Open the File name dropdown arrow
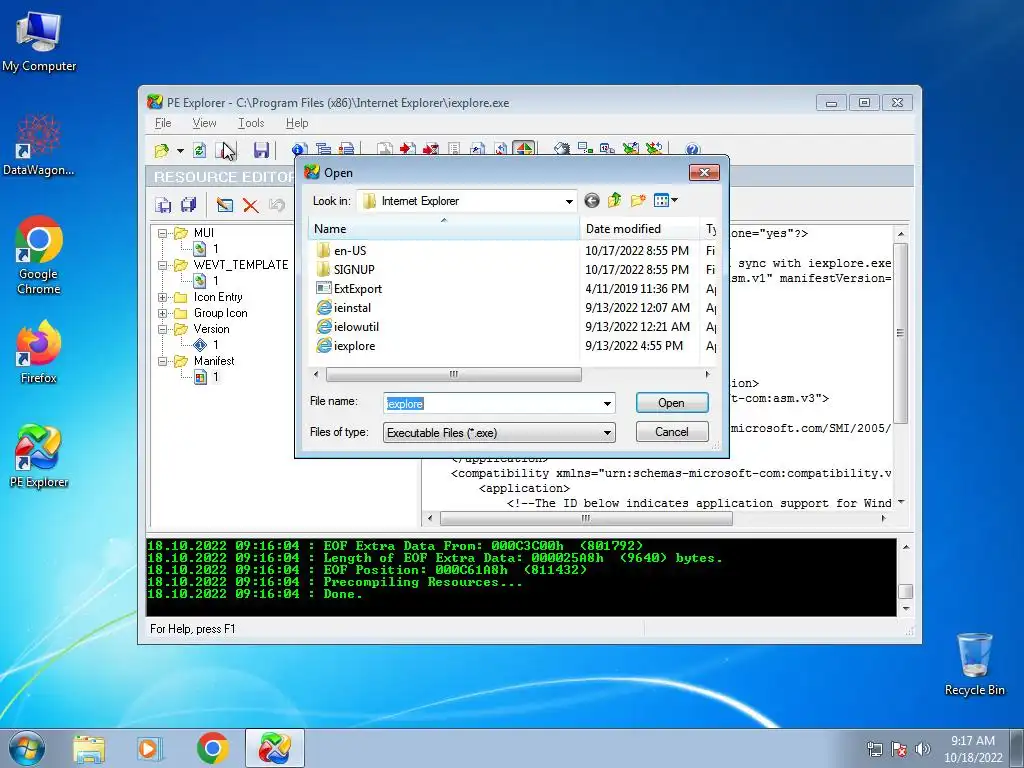 pyautogui.click(x=607, y=404)
